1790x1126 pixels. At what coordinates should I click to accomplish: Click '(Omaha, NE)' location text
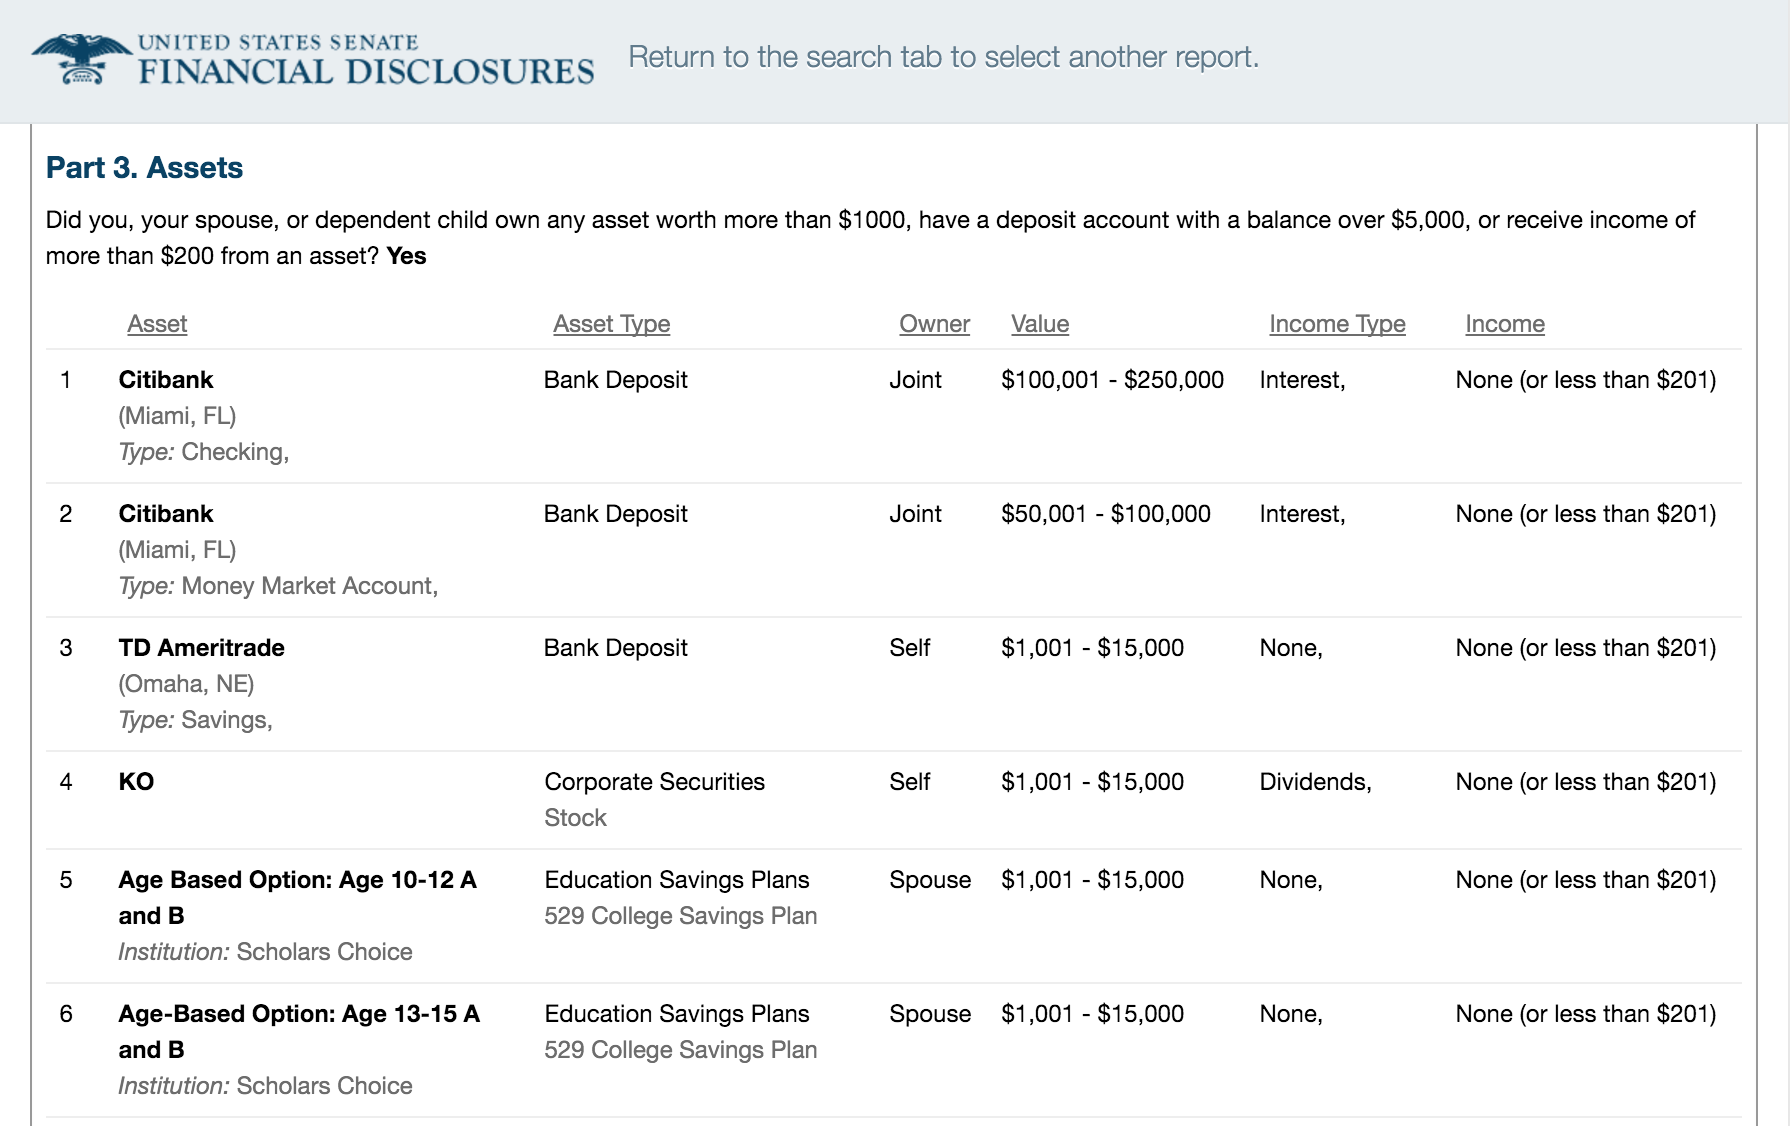(x=186, y=684)
